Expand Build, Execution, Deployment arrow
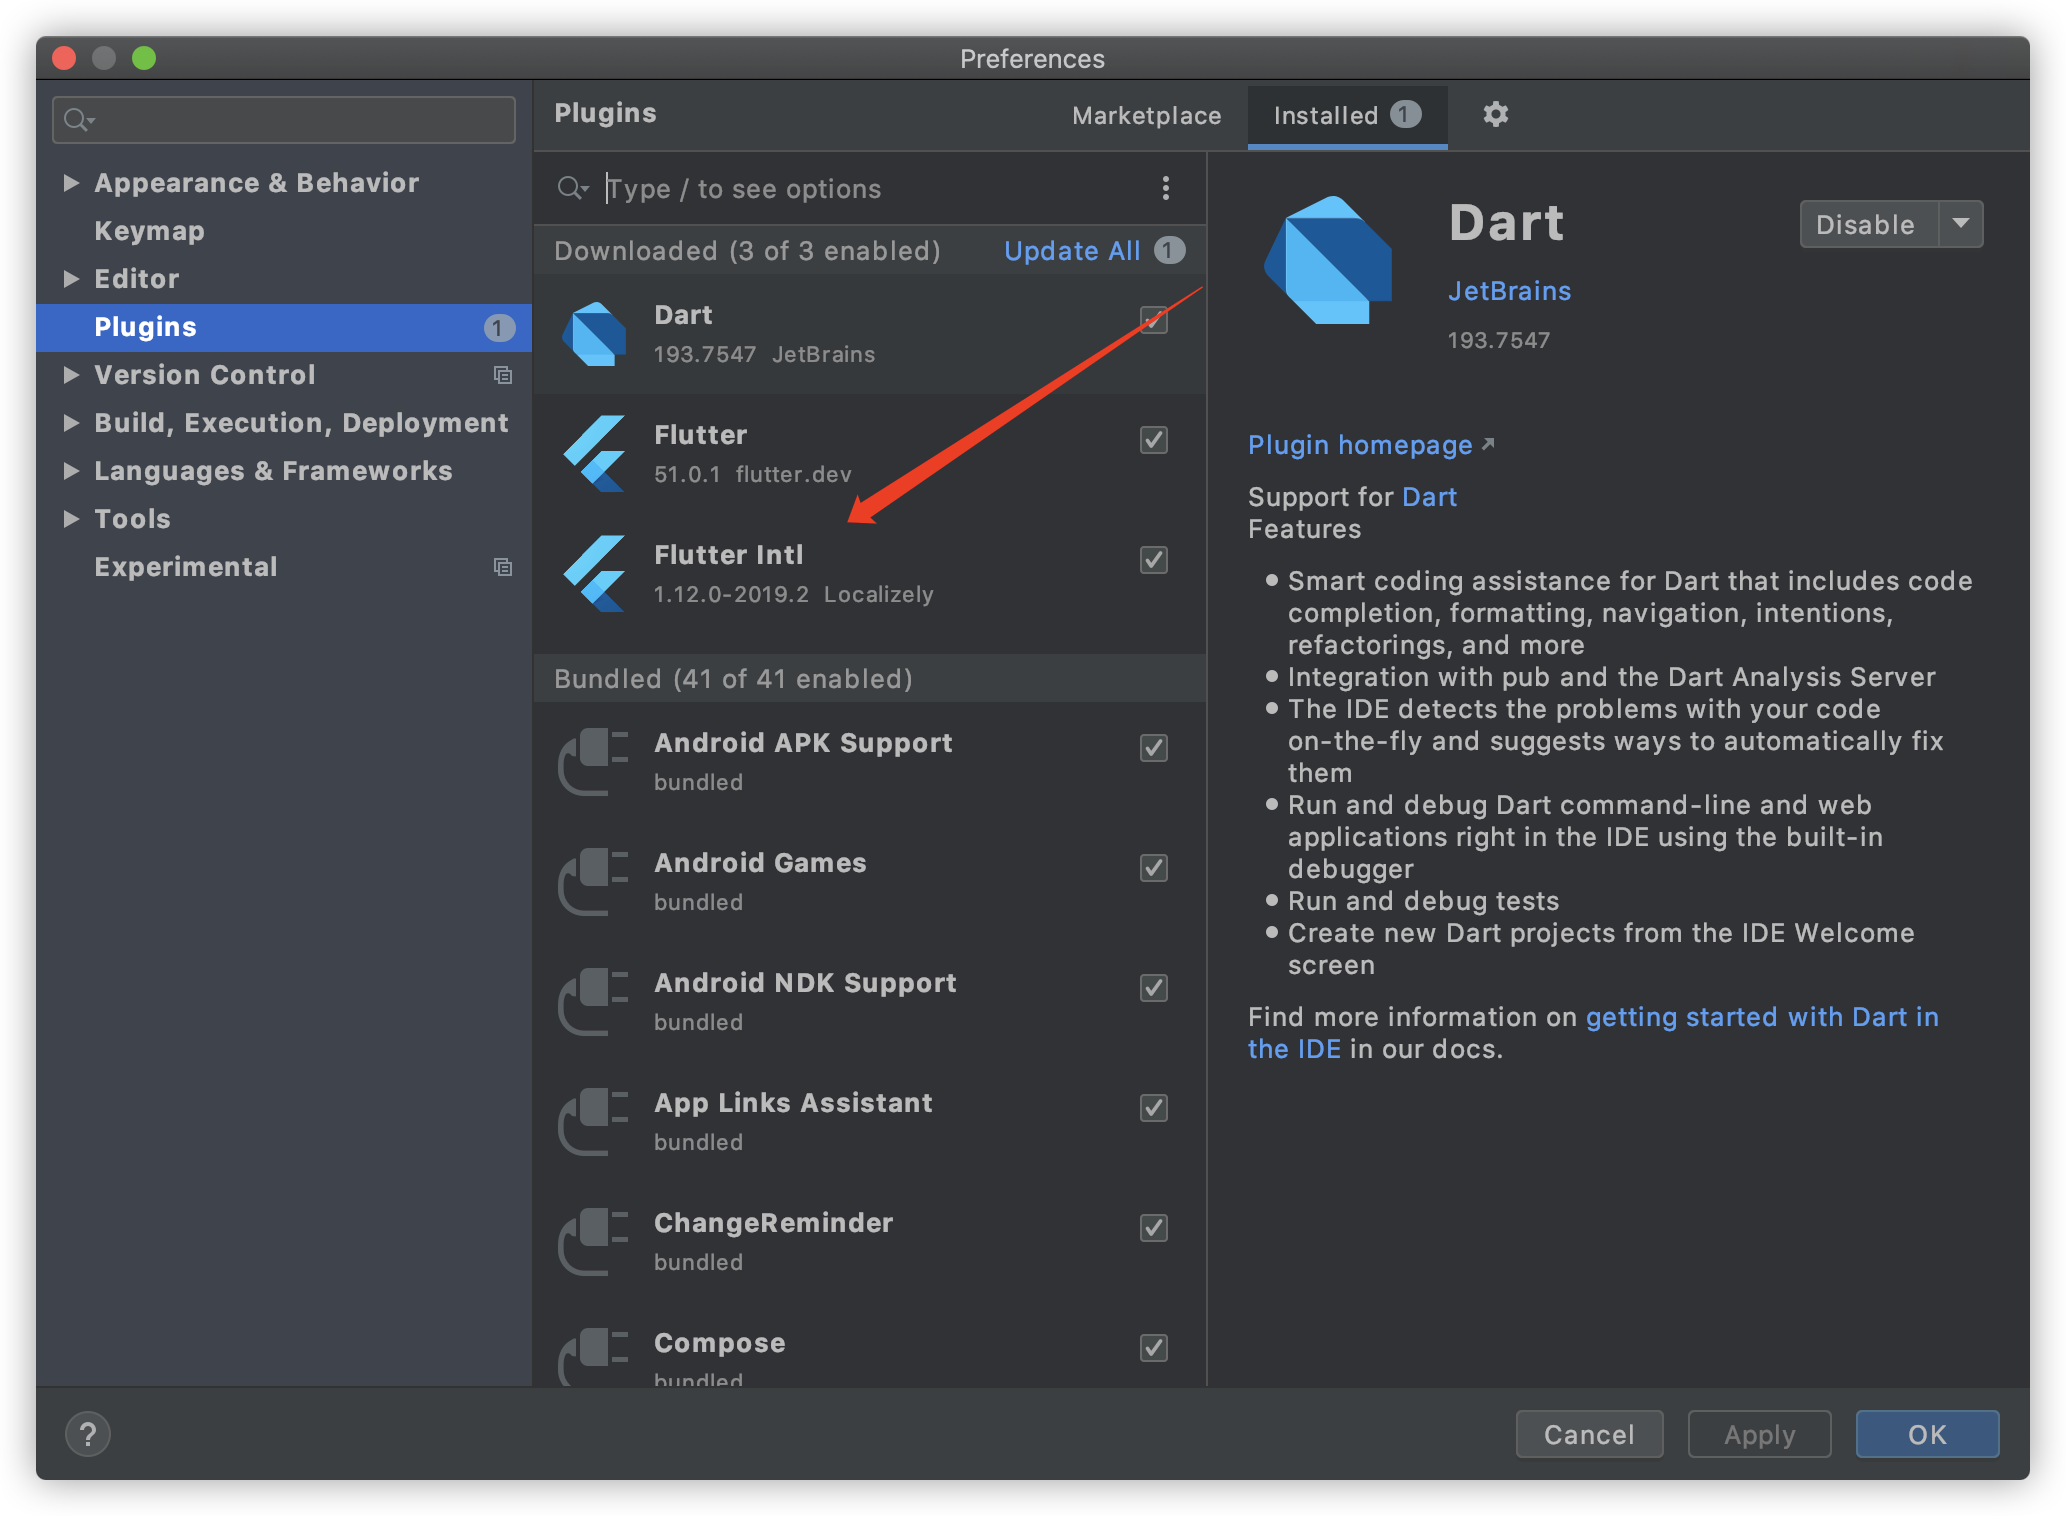Image resolution: width=2066 pixels, height=1516 pixels. [71, 423]
